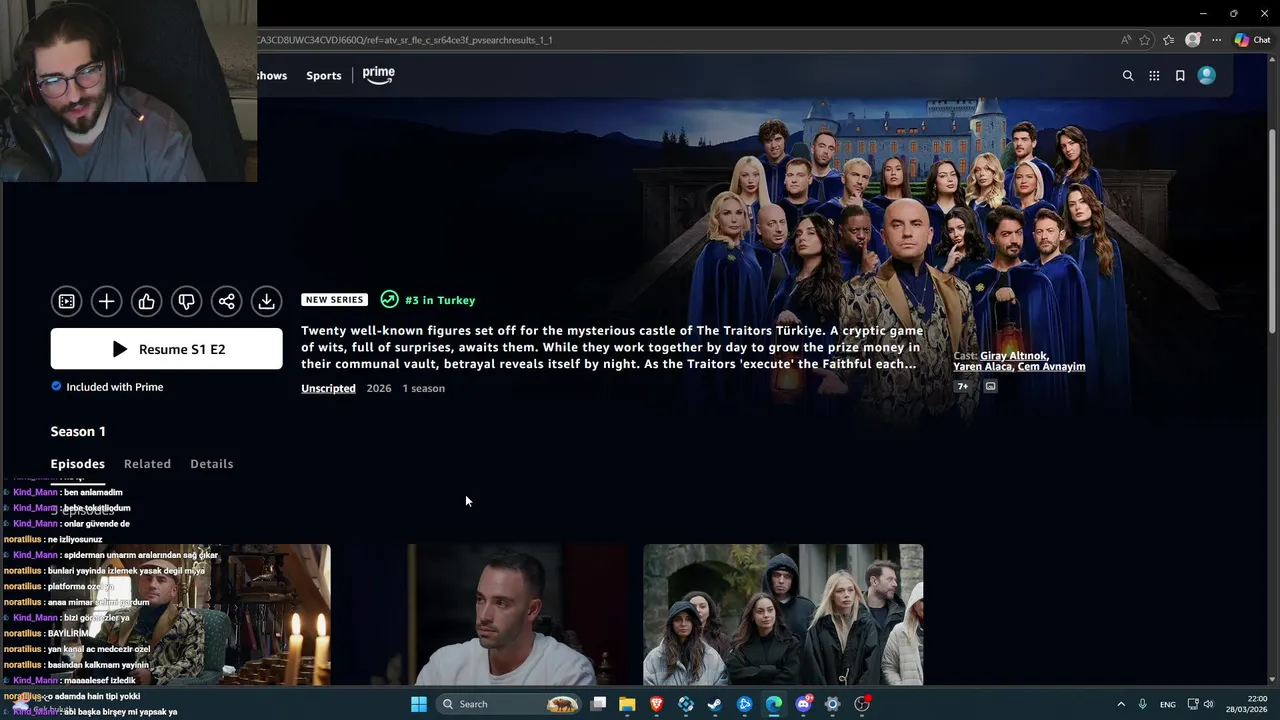The image size is (1280, 720).
Task: Open Yaren Alaca cast link
Action: click(982, 367)
